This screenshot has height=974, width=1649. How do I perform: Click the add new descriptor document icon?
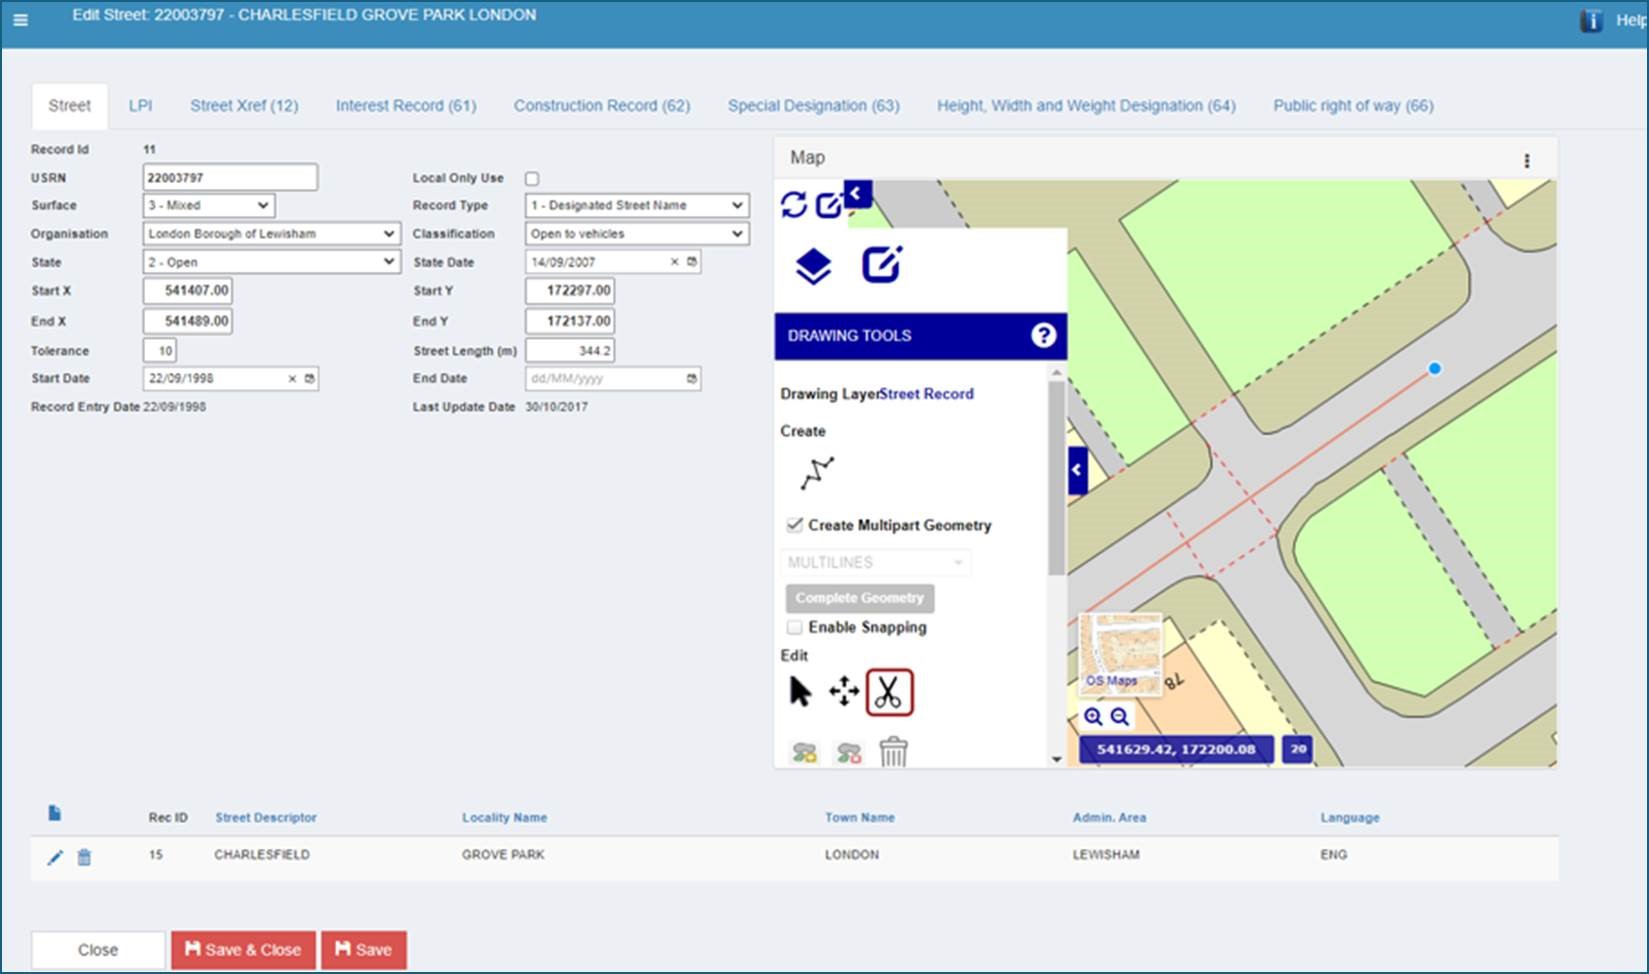point(54,813)
